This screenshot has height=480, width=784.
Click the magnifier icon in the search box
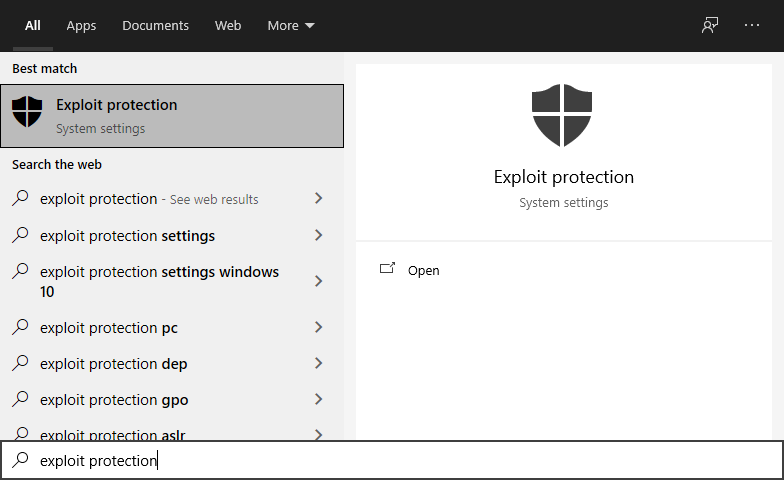coord(20,460)
